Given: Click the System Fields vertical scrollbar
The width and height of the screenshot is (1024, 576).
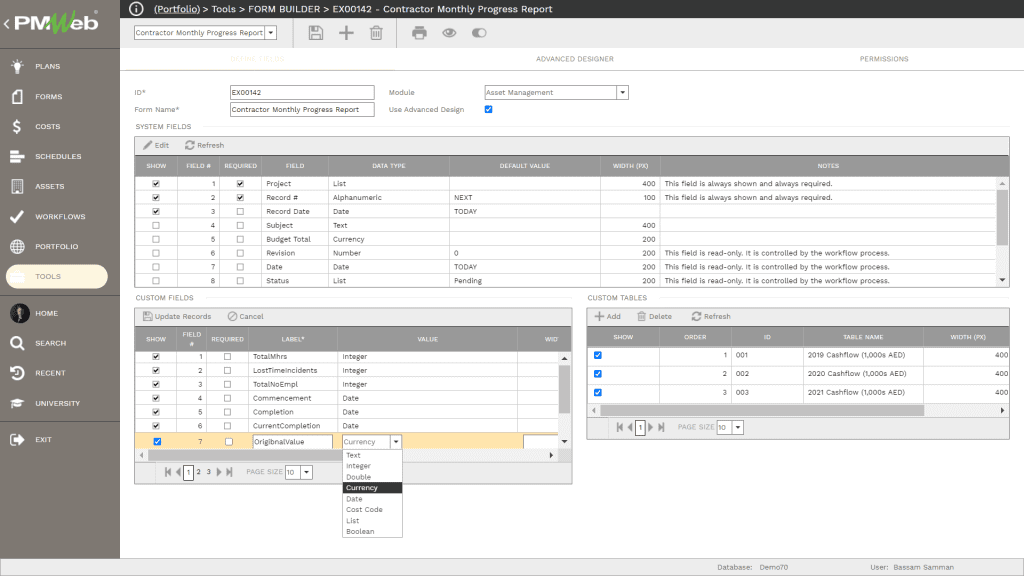Looking at the screenshot, I should point(1002,217).
